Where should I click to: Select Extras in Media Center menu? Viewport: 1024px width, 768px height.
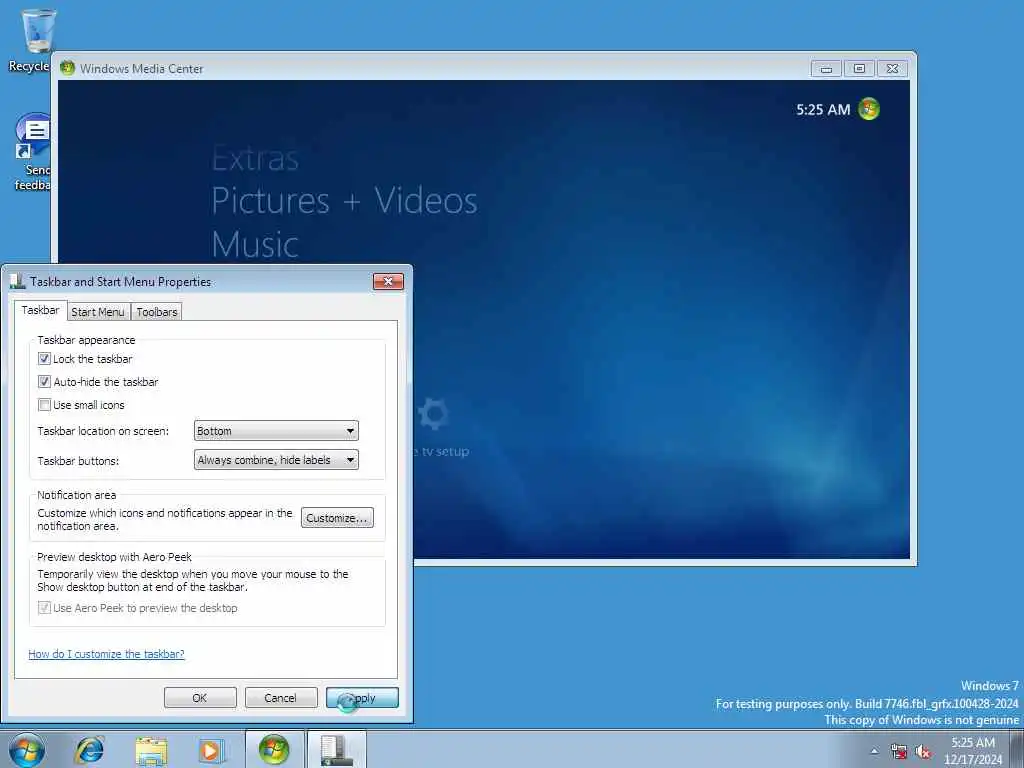[255, 159]
